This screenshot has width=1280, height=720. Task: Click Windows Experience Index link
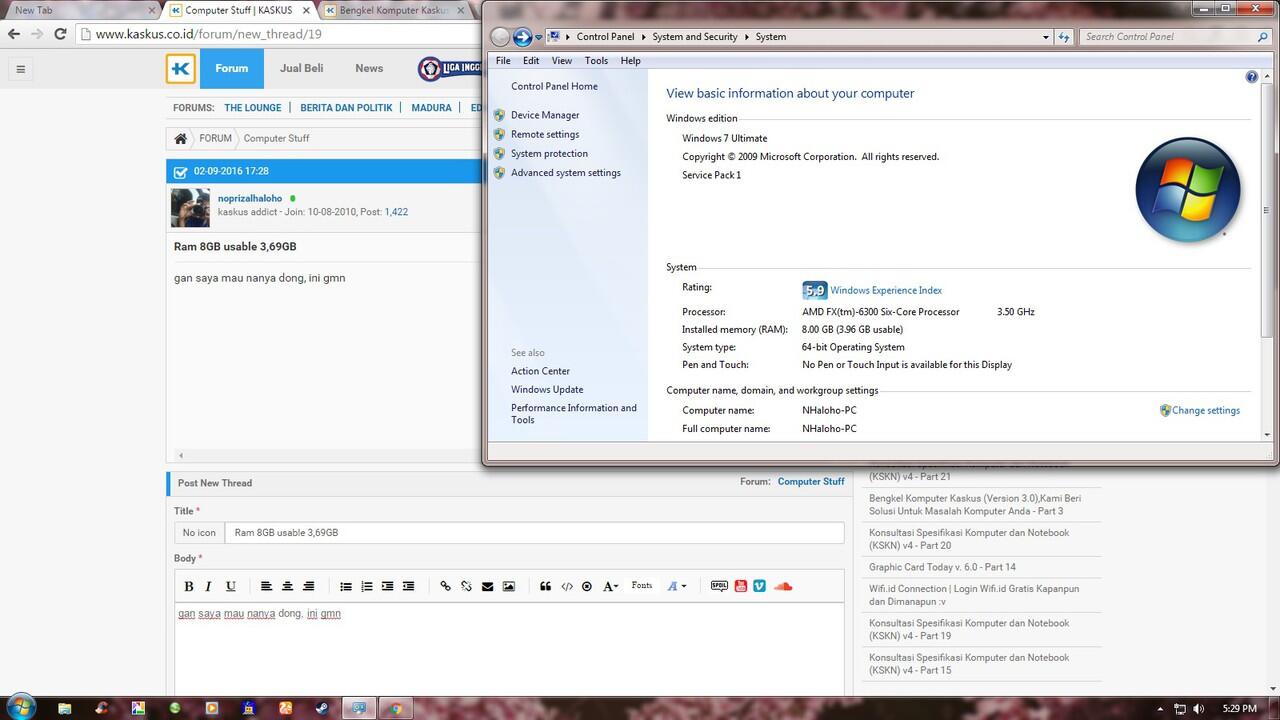[886, 291]
